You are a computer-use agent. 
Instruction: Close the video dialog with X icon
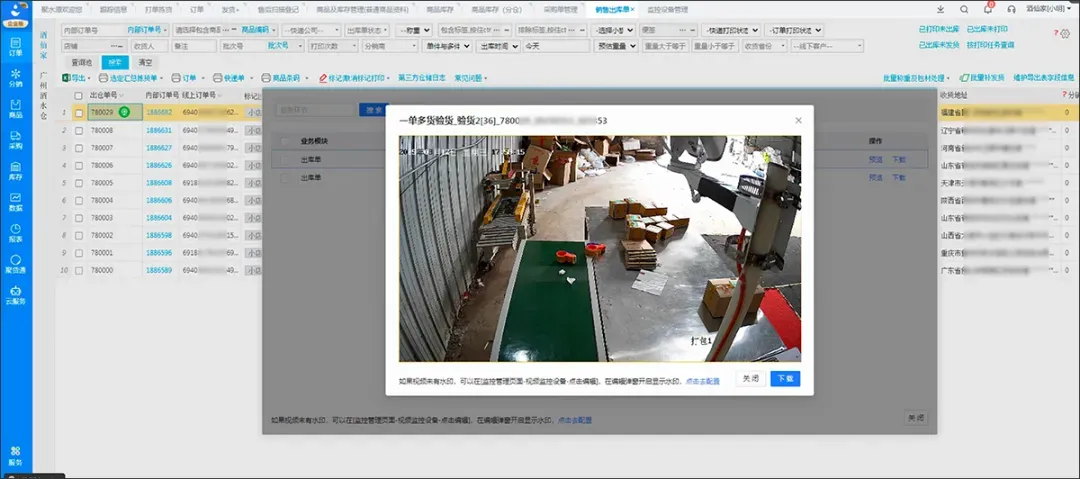[798, 120]
